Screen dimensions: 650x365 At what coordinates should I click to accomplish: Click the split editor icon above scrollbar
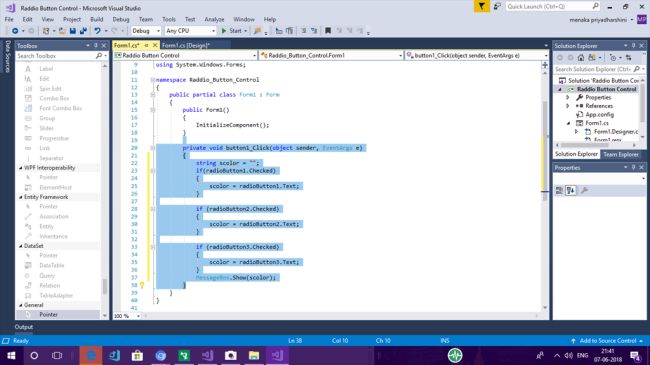pyautogui.click(x=545, y=65)
